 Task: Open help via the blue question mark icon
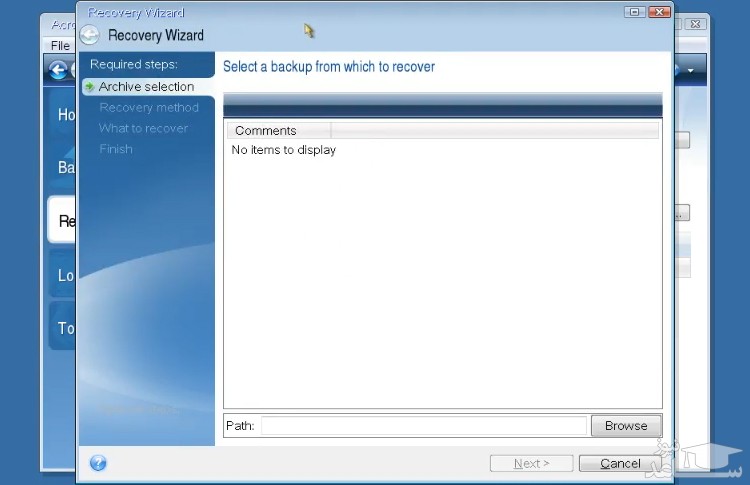click(x=98, y=463)
